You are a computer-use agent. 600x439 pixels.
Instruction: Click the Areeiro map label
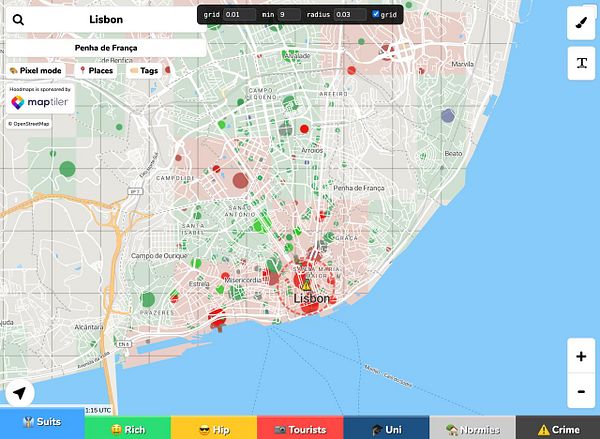pos(333,94)
